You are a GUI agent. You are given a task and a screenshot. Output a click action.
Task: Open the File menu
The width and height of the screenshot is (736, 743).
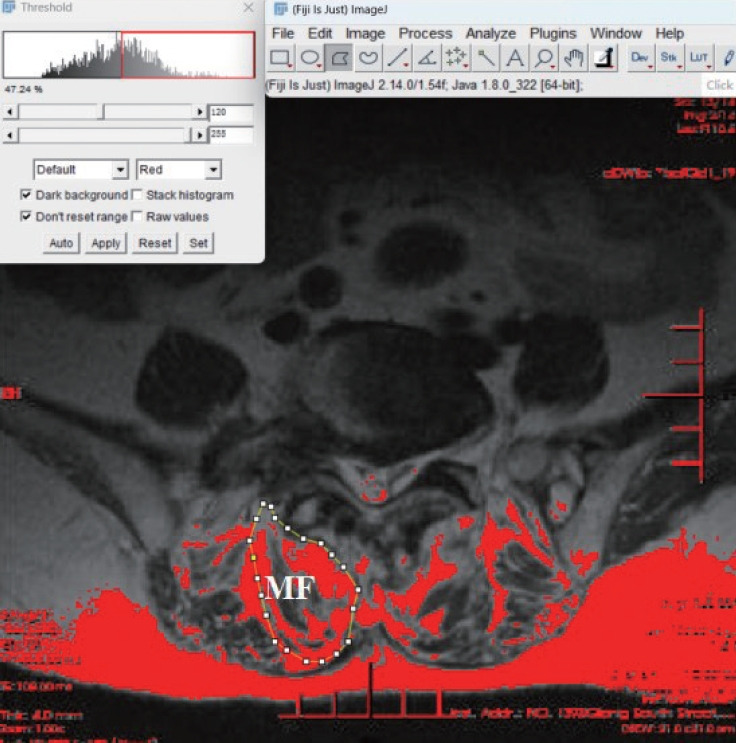(282, 33)
